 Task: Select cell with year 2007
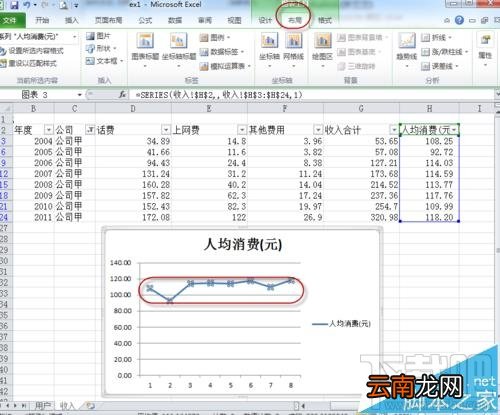(34, 174)
